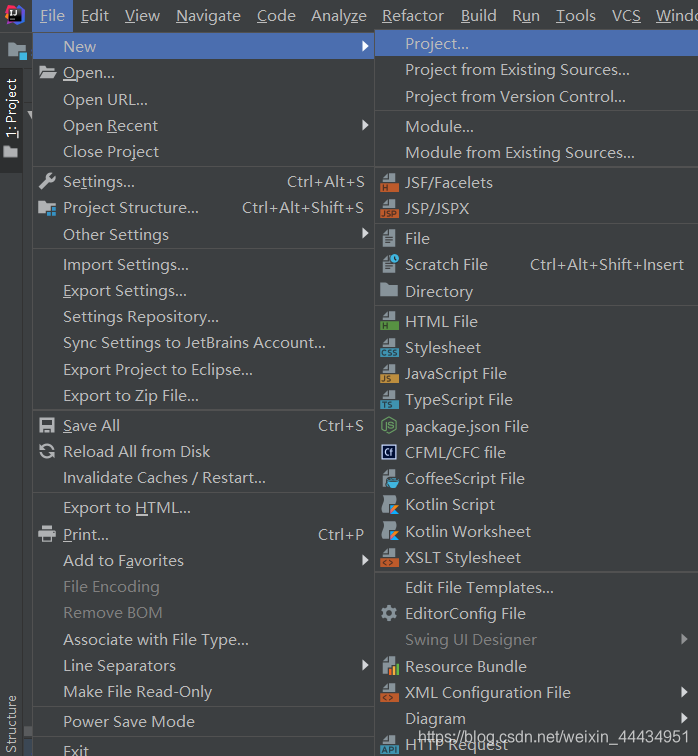This screenshot has width=698, height=756.
Task: Click the Directory folder icon
Action: [389, 290]
